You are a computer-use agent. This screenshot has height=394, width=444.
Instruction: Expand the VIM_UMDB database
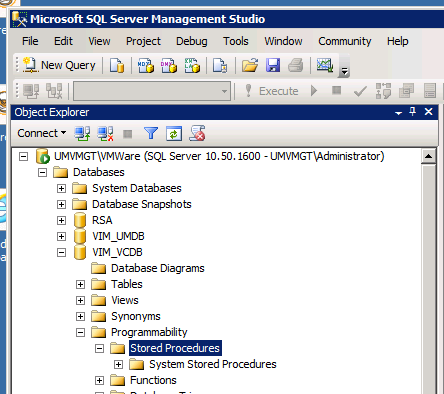[61, 236]
